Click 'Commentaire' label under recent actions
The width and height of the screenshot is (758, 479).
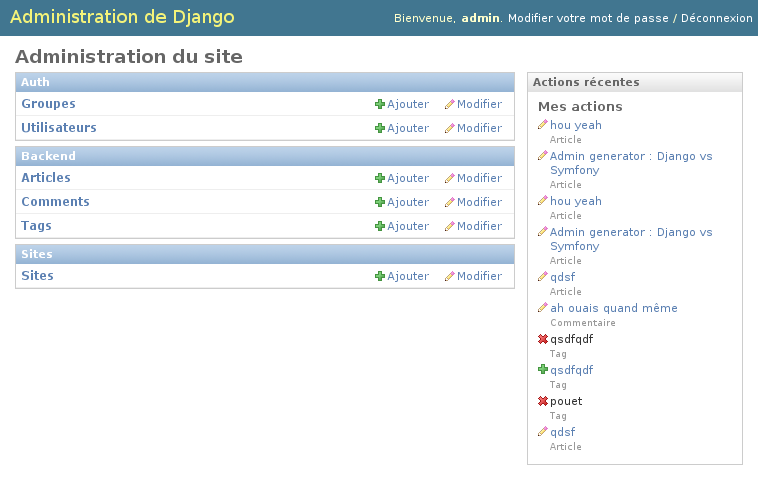click(x=583, y=323)
